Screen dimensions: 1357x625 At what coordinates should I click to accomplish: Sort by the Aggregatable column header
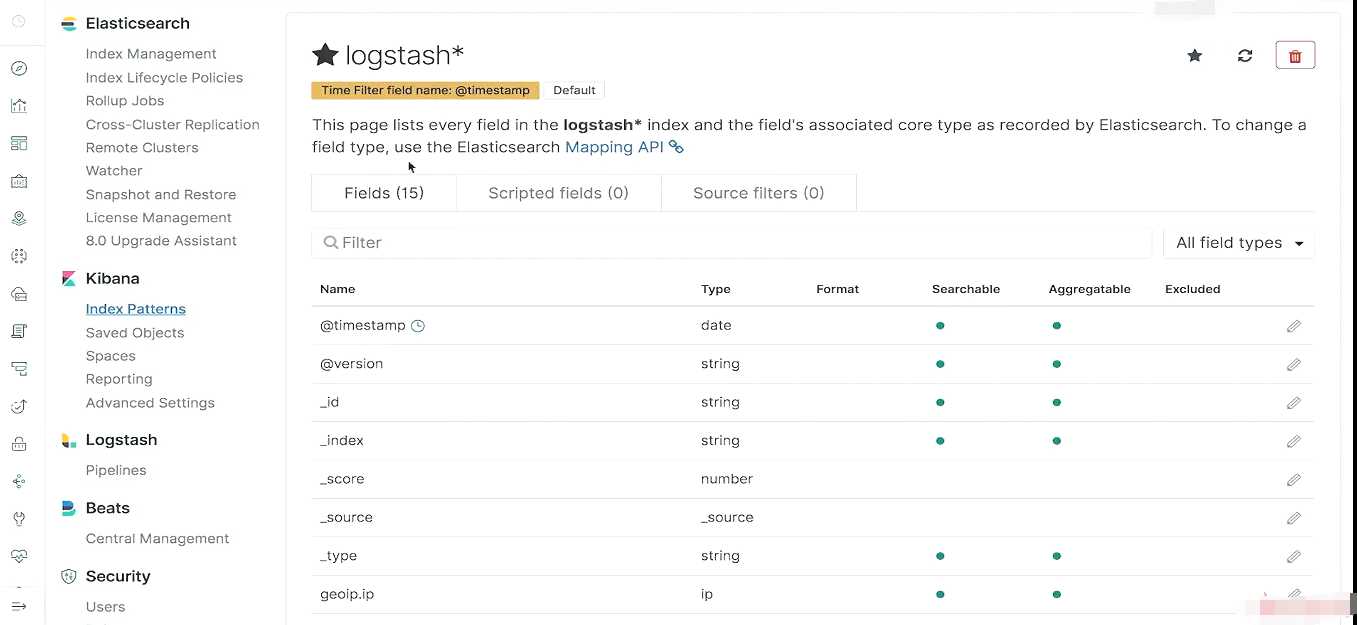[x=1090, y=289]
